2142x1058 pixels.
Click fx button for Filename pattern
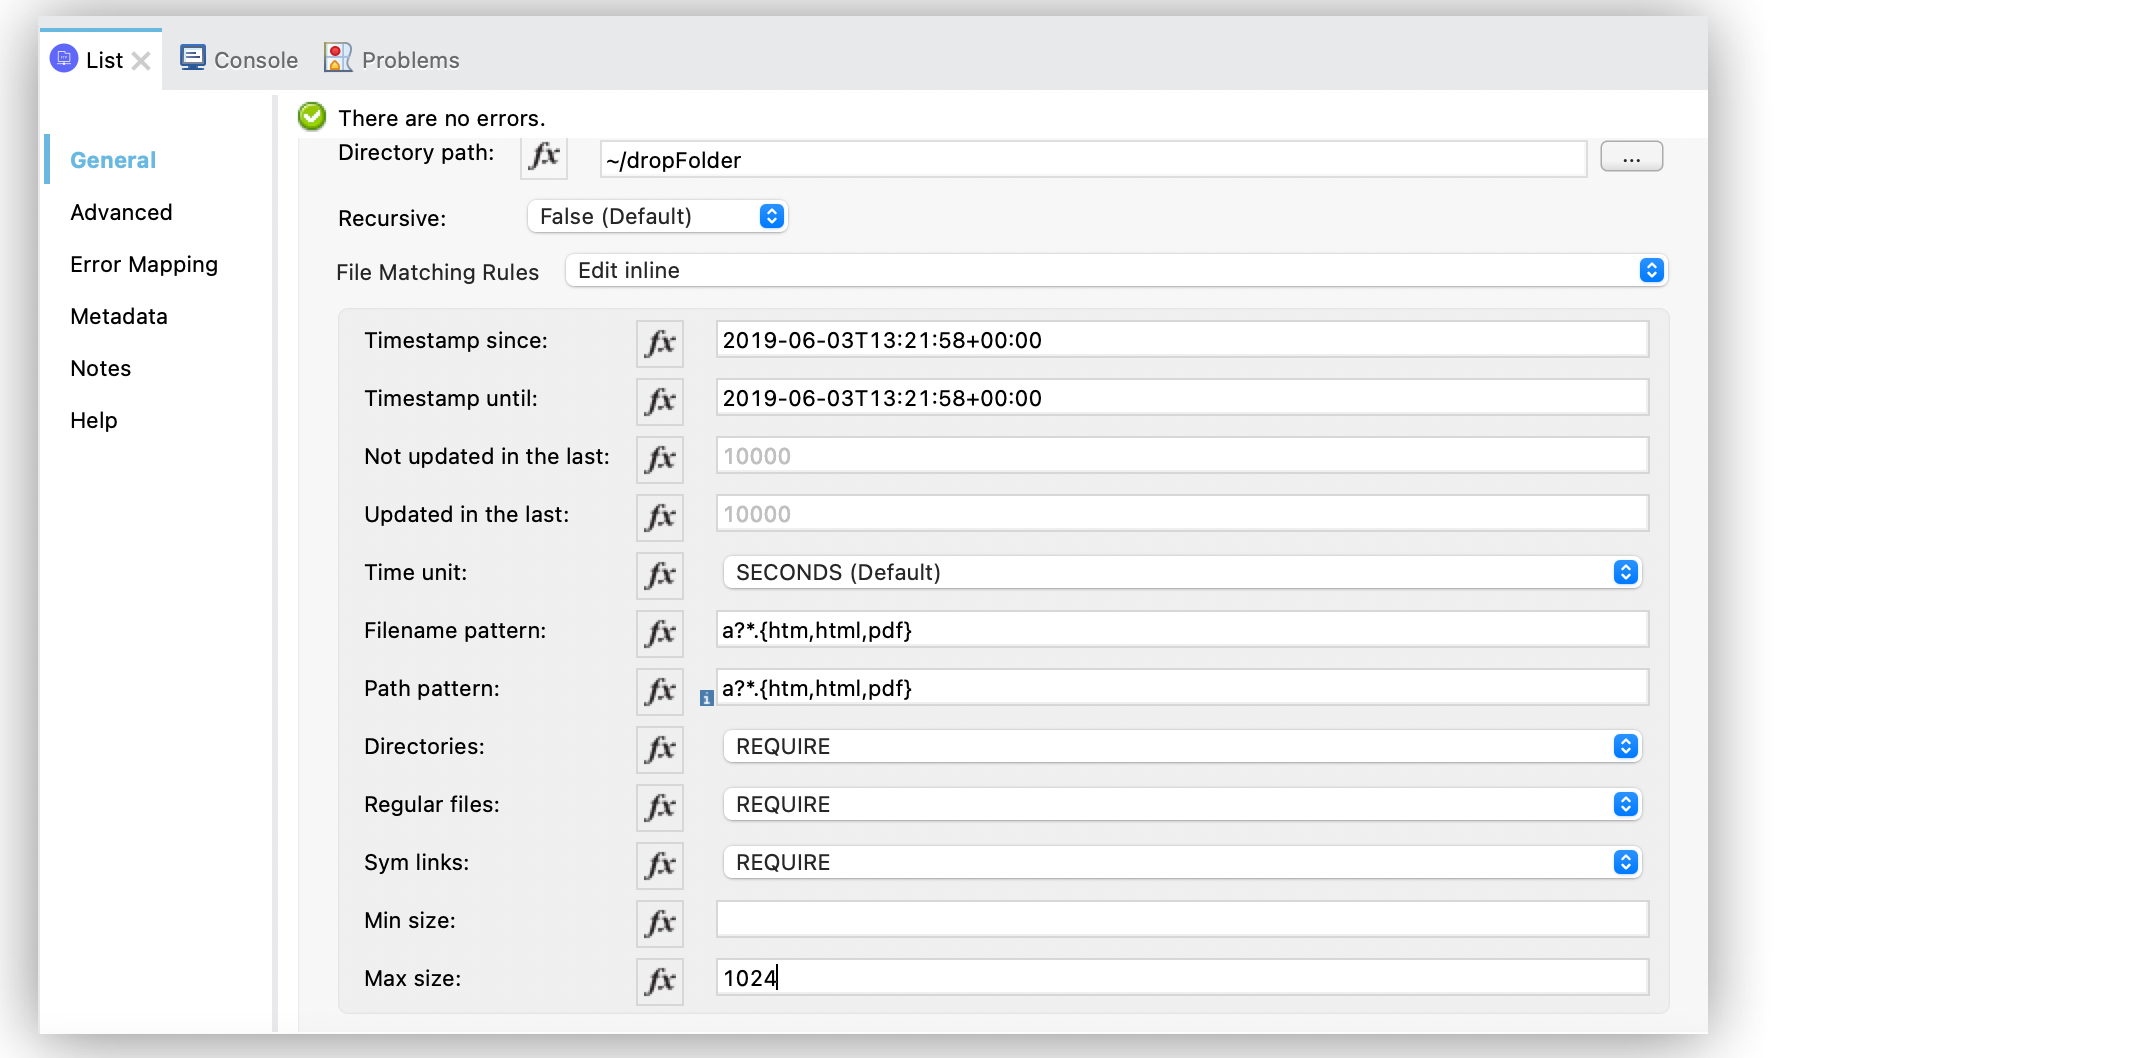pyautogui.click(x=660, y=633)
